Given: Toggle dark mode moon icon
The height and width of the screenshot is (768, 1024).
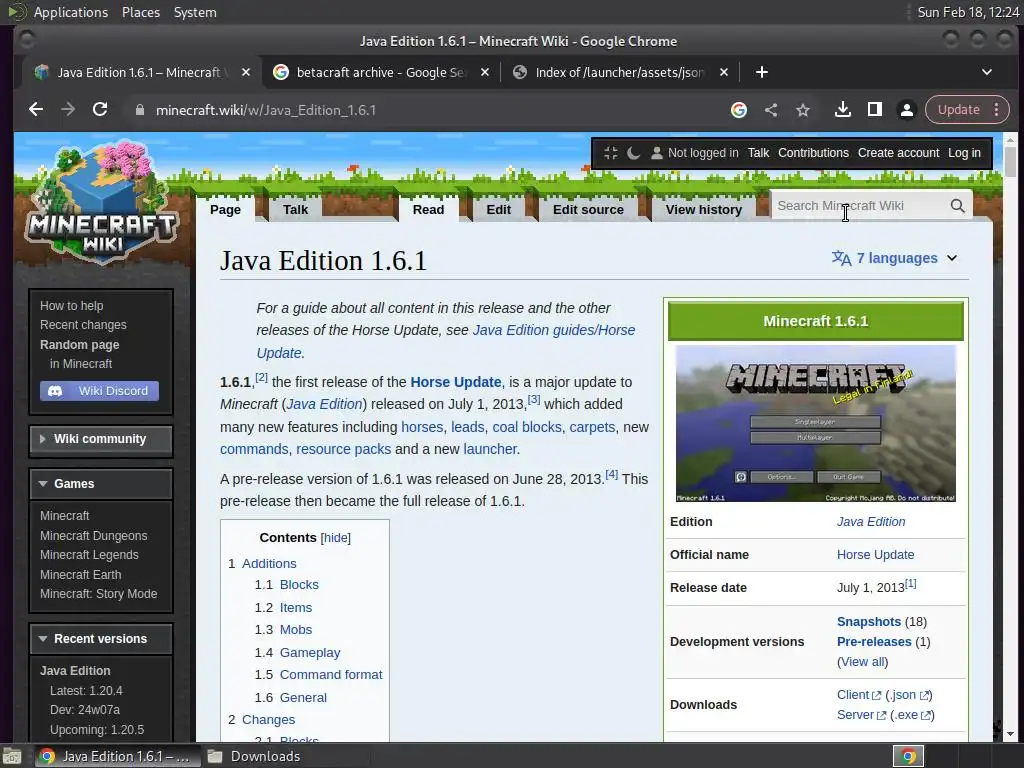Looking at the screenshot, I should (x=633, y=153).
